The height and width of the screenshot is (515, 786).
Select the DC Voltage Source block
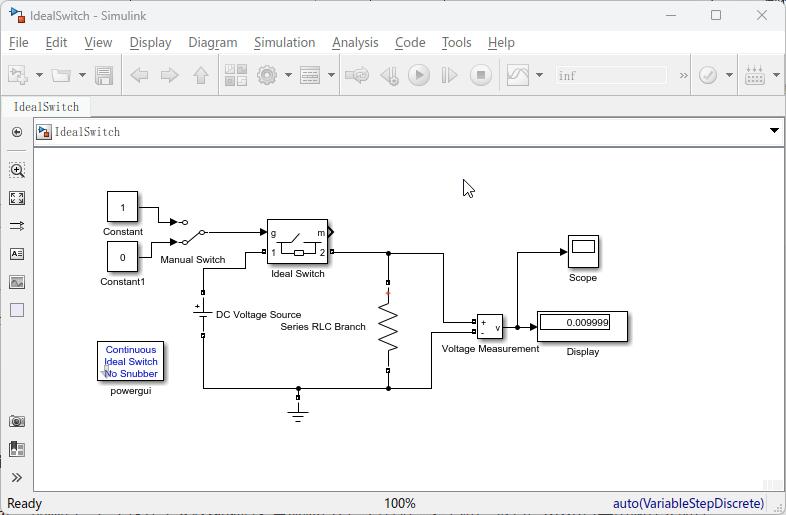click(x=203, y=314)
